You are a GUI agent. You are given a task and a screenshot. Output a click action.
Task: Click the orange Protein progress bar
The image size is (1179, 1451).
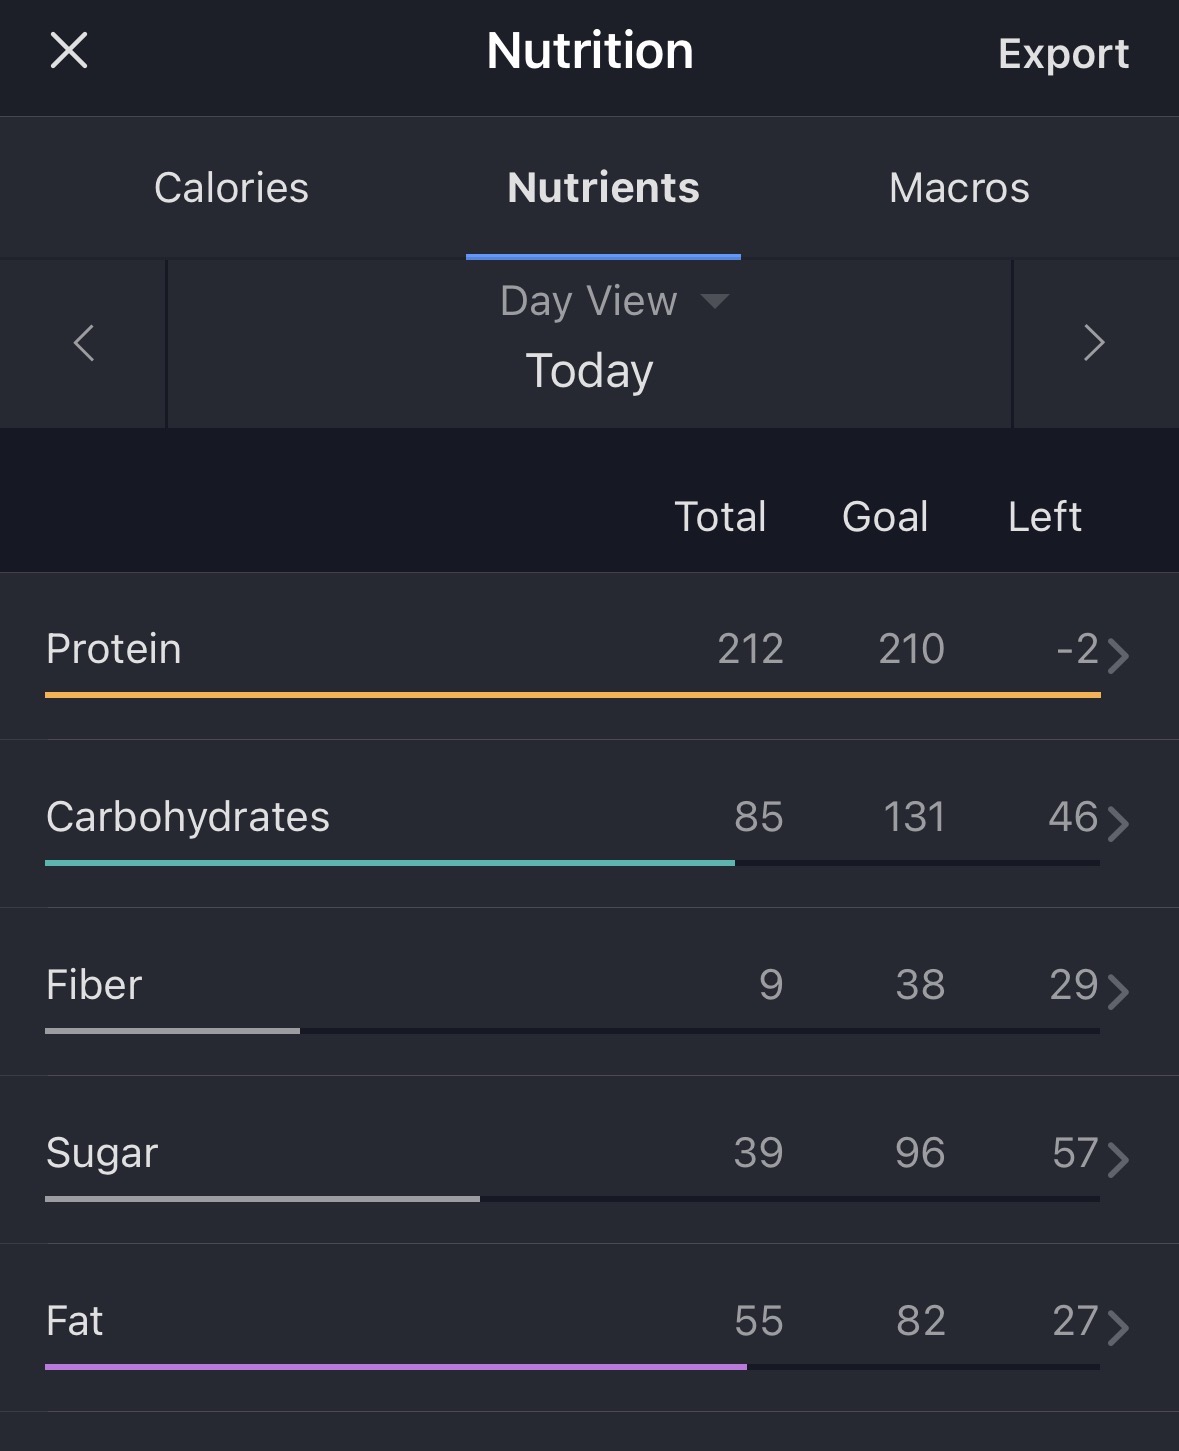click(x=572, y=694)
